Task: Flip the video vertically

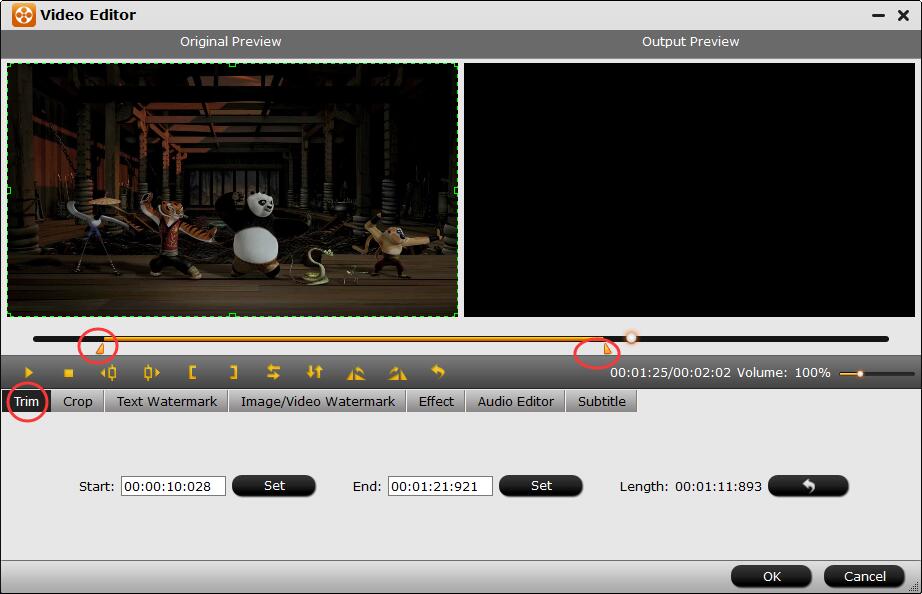Action: click(x=315, y=373)
